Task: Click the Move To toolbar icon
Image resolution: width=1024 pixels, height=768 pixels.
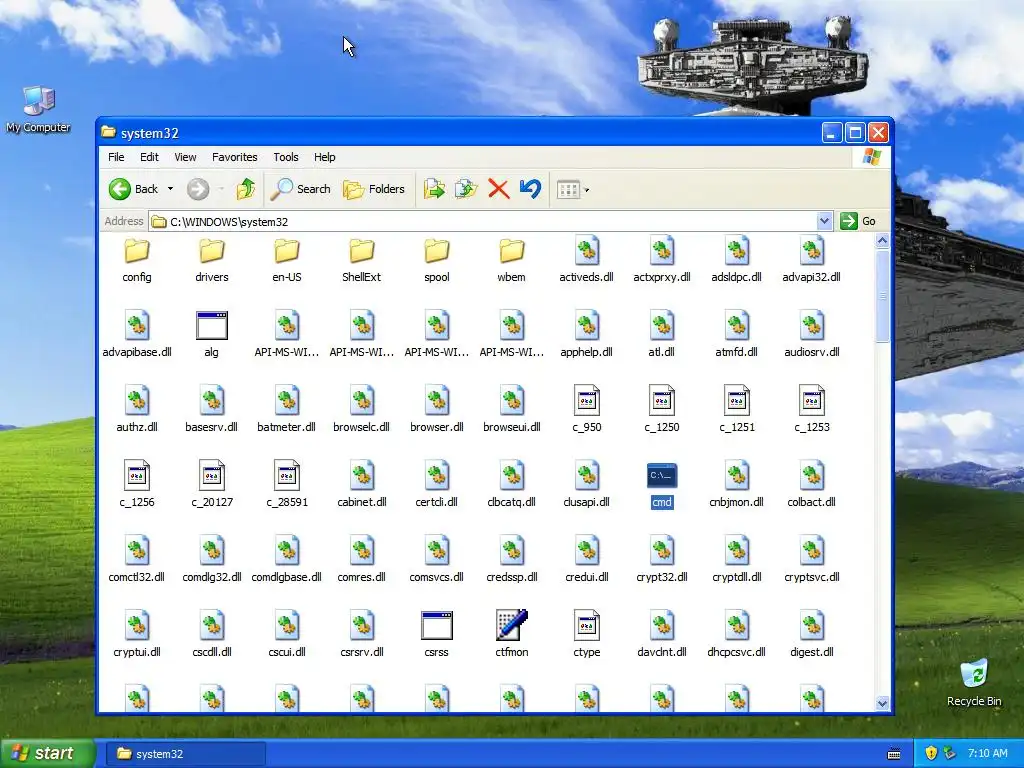Action: 434,189
